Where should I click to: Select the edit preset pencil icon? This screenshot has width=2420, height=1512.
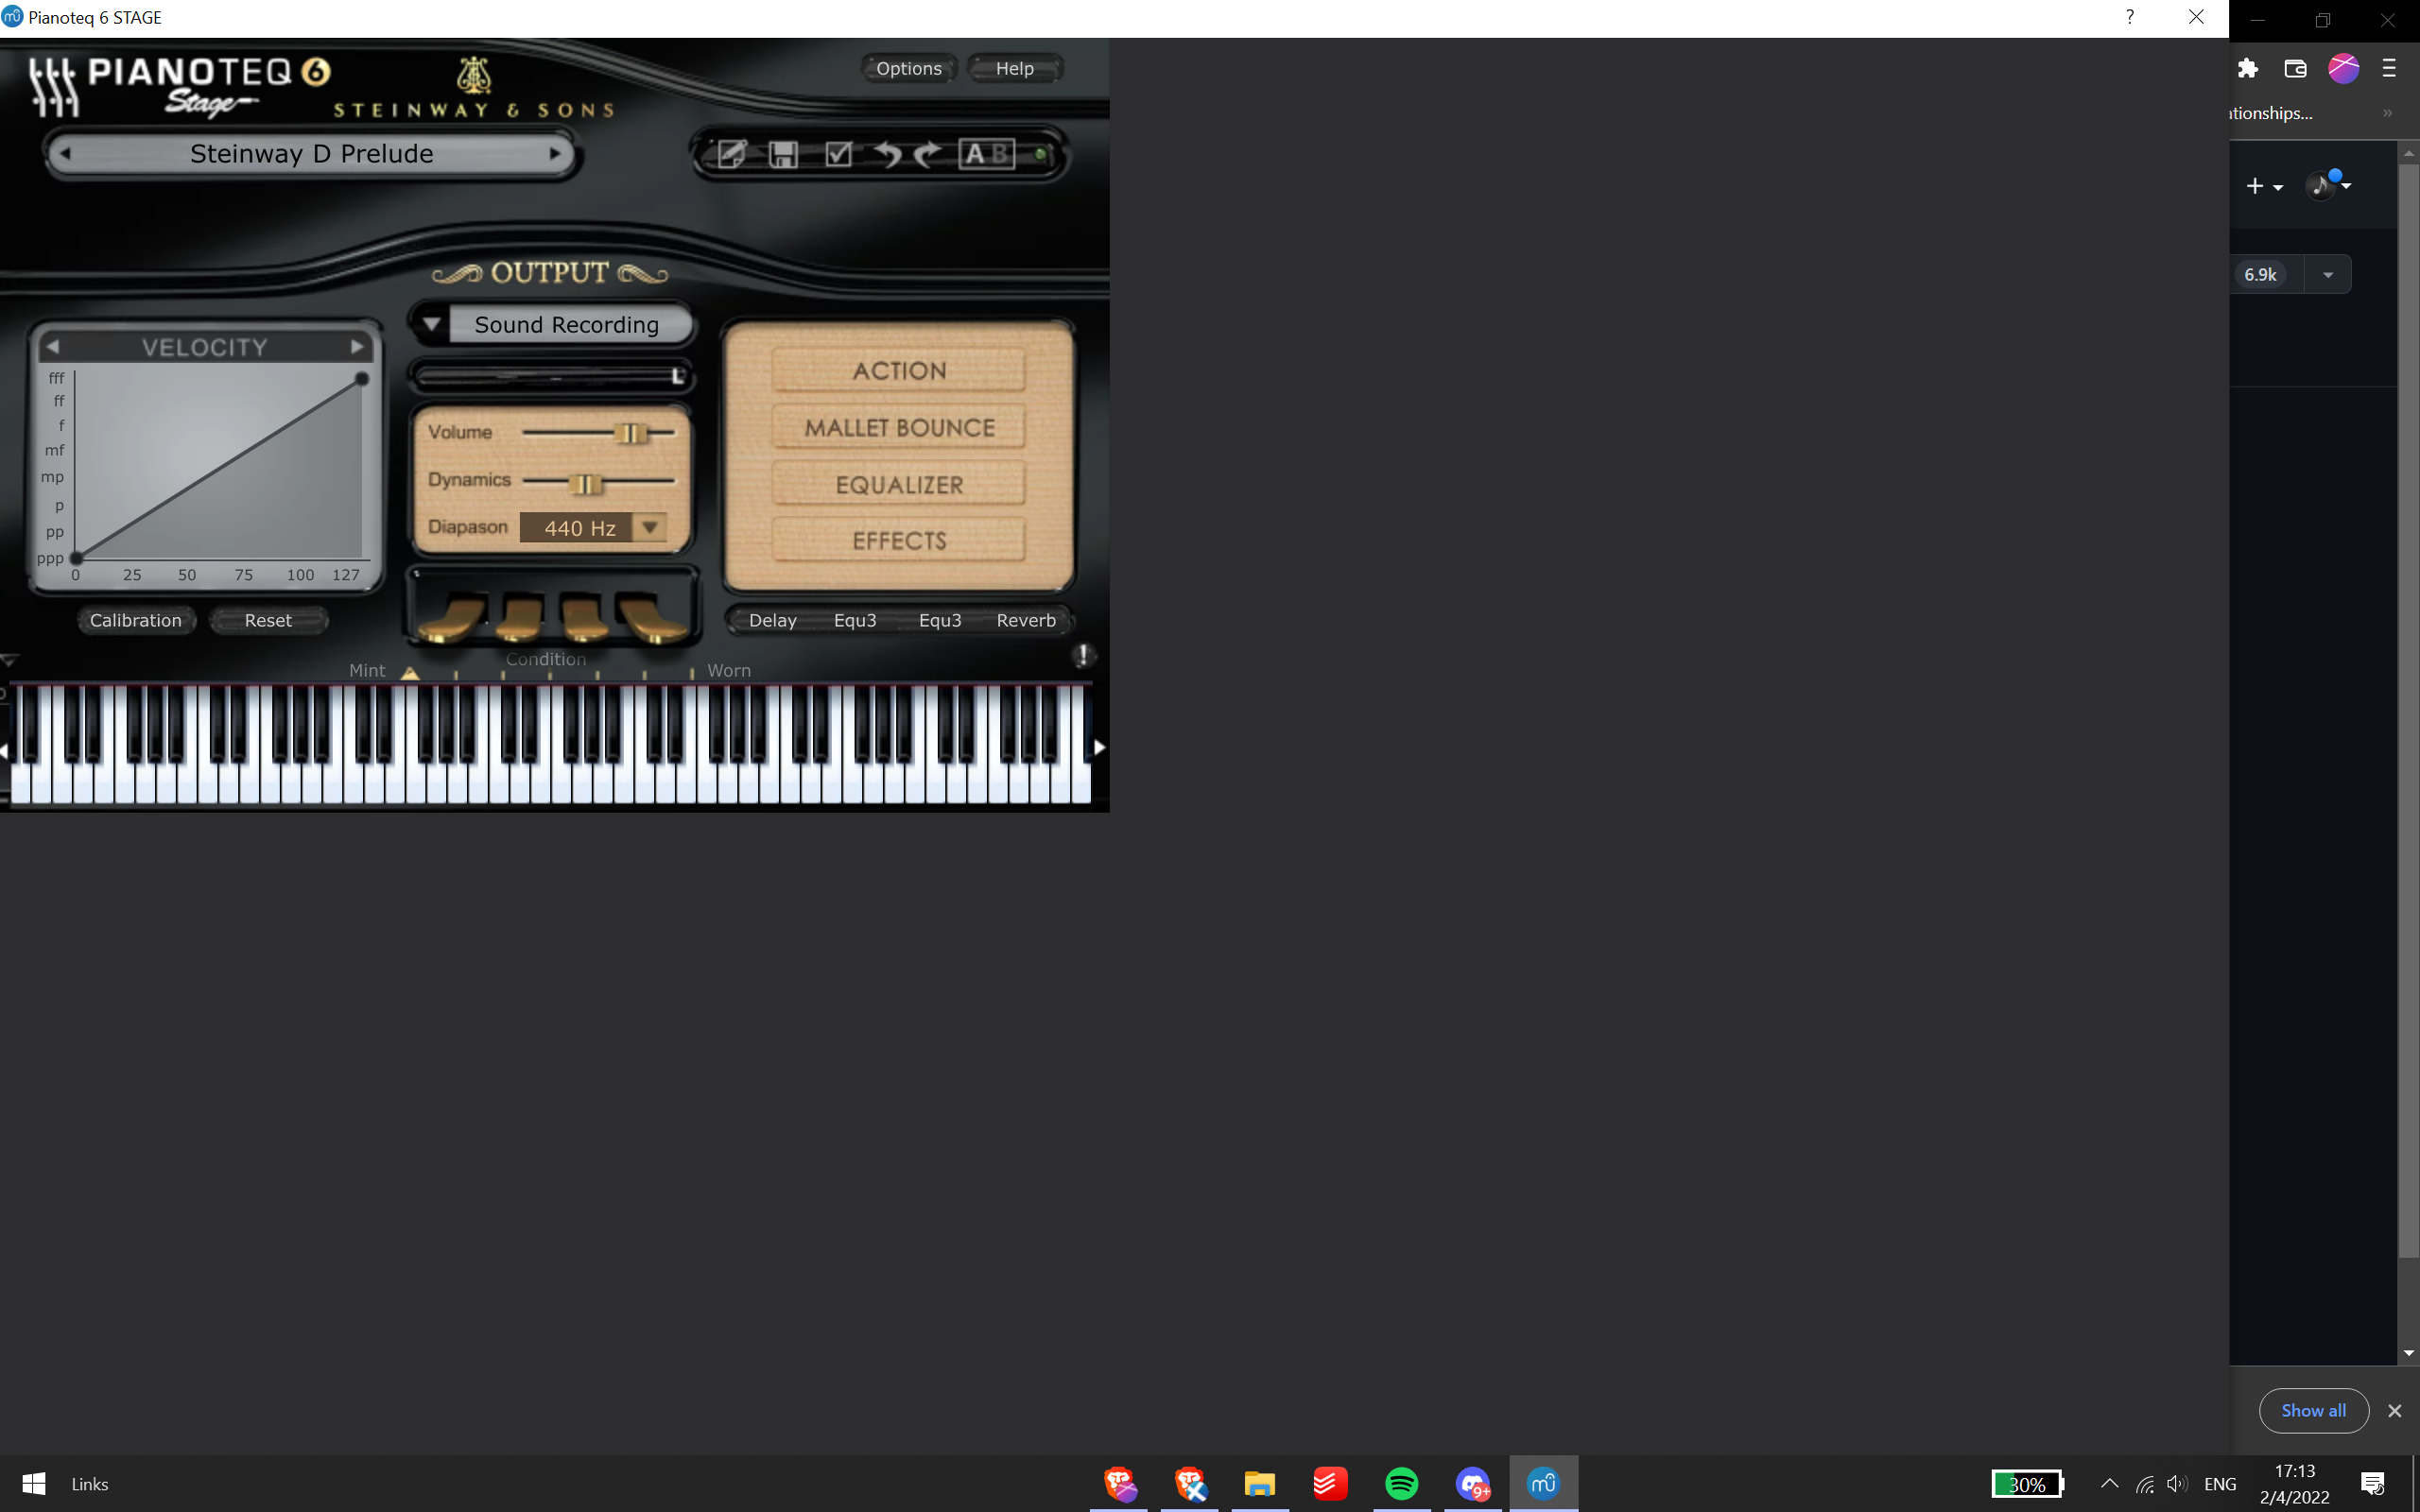click(x=733, y=154)
